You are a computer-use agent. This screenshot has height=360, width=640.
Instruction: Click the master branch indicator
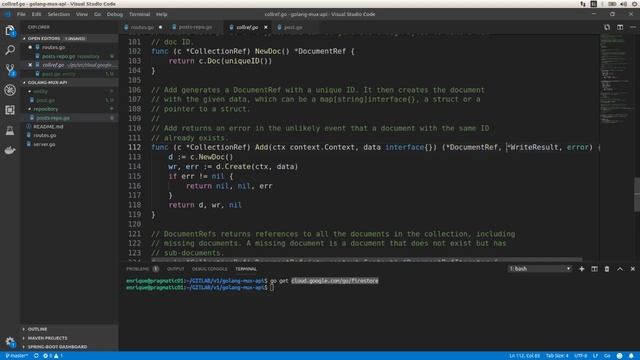pyautogui.click(x=16, y=356)
